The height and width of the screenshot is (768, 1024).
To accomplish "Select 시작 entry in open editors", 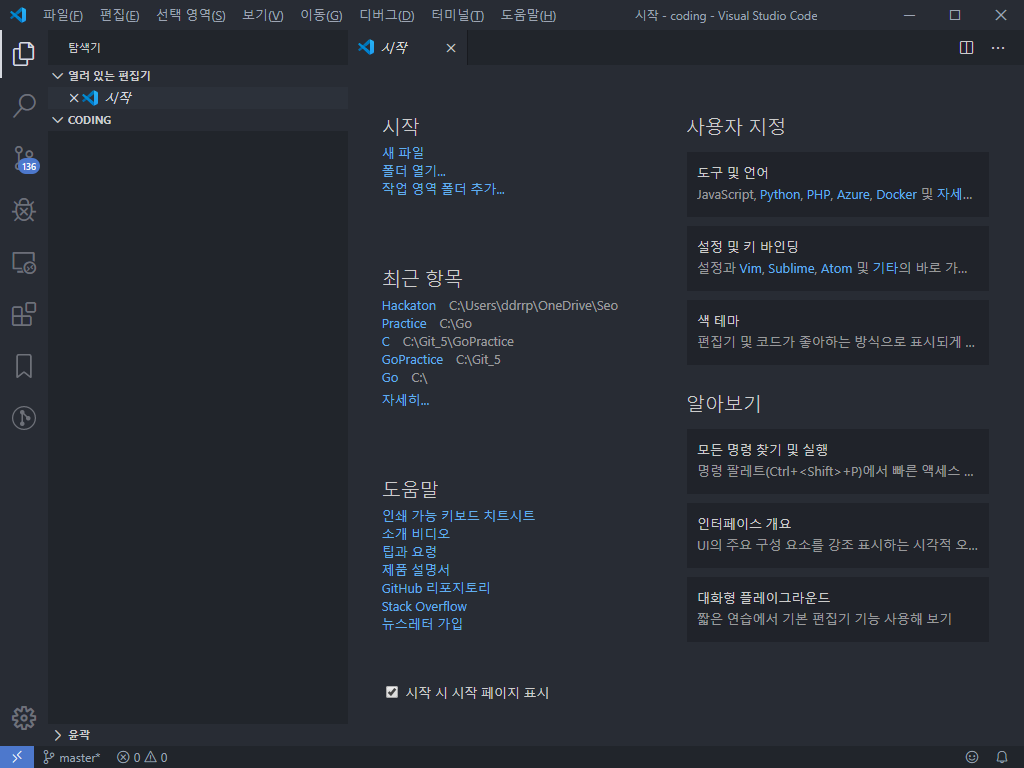I will point(198,98).
